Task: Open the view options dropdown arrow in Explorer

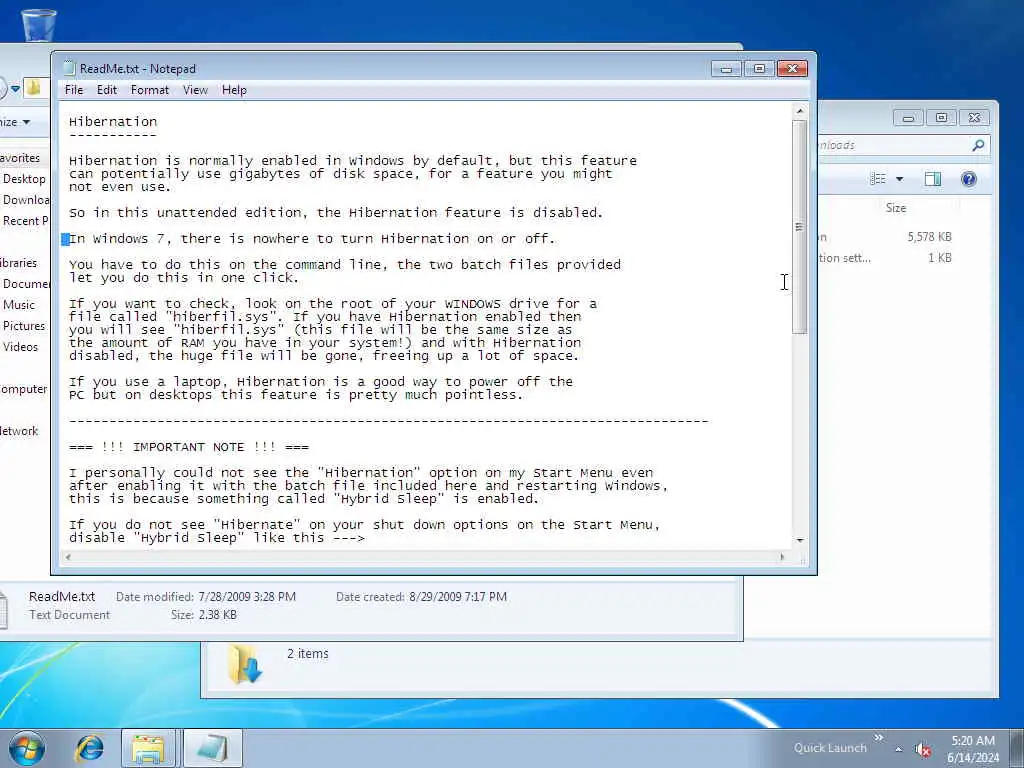Action: coord(899,179)
